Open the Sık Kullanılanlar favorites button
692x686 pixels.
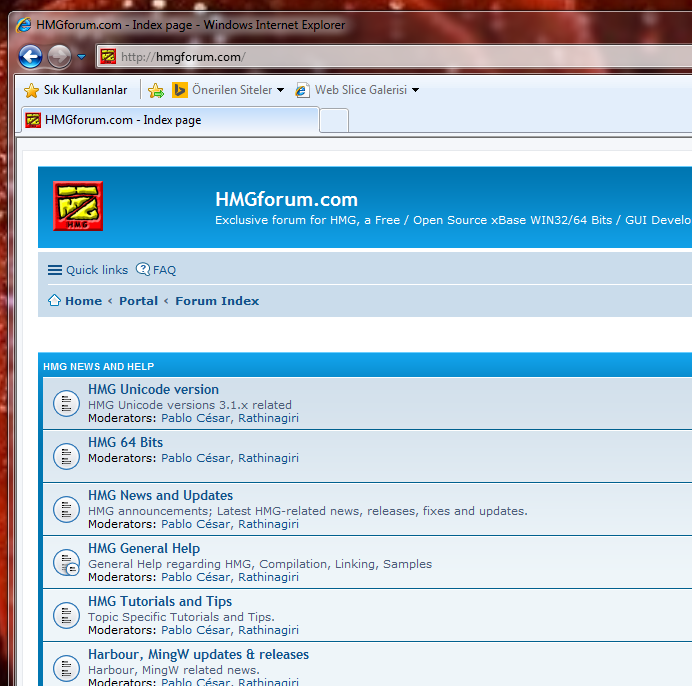(x=76, y=90)
